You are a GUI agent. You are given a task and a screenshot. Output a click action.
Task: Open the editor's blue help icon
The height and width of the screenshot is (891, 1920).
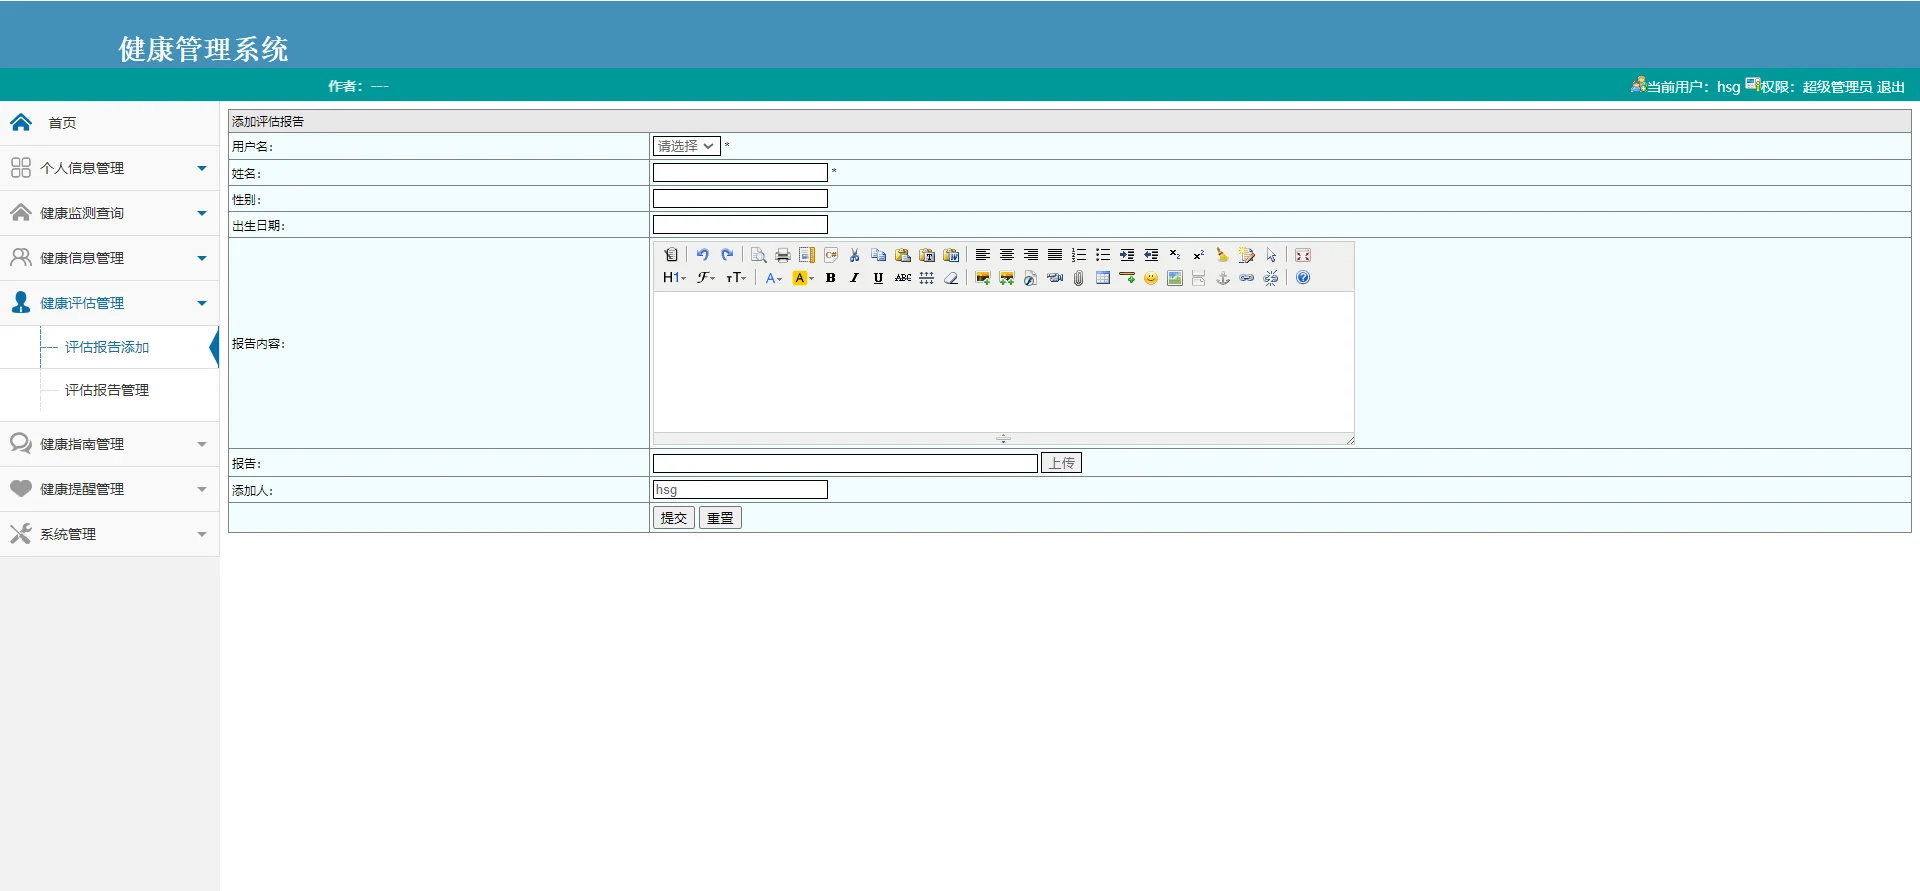pyautogui.click(x=1303, y=278)
